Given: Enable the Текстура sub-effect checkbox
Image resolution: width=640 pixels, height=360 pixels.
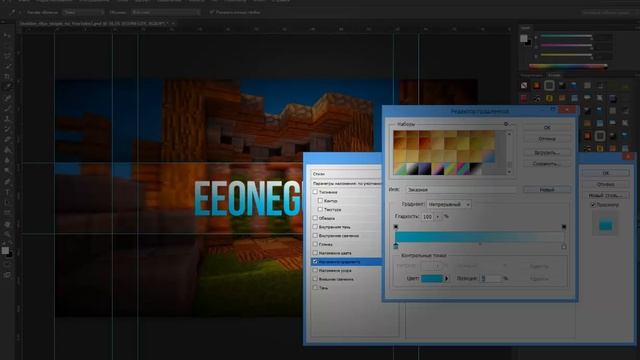Looking at the screenshot, I should coord(320,209).
